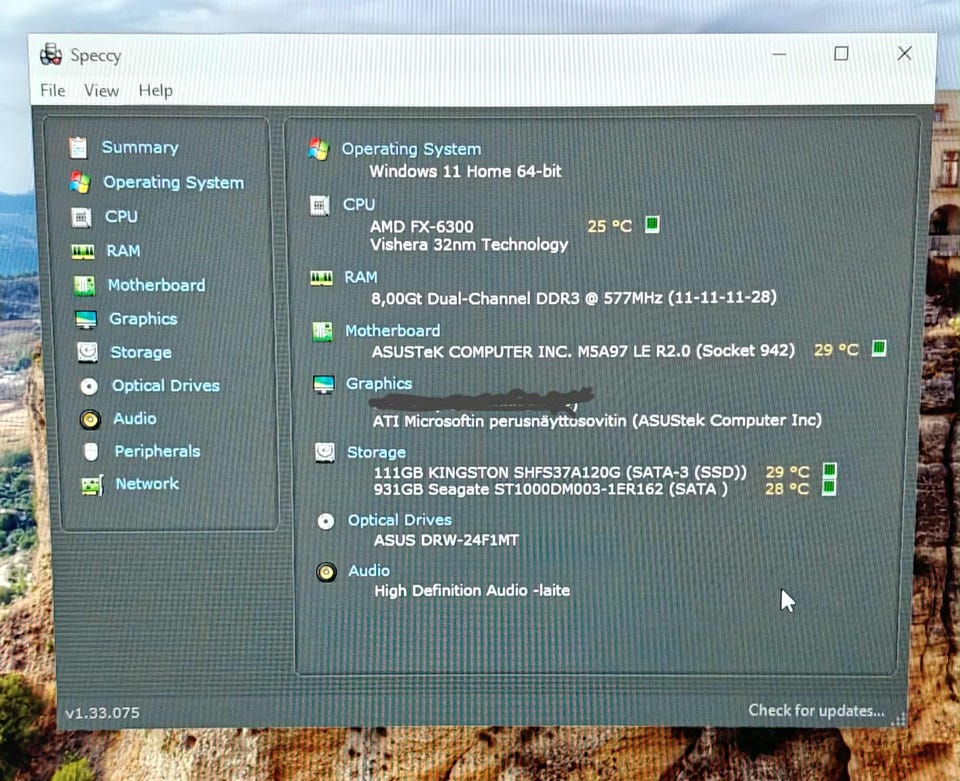Click the Optical Drives disc icon in summary
Viewport: 960px width, 781px height.
coord(326,521)
